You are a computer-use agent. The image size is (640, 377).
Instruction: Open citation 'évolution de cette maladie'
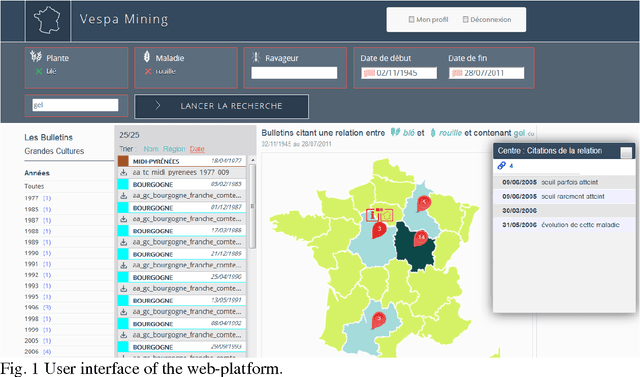coord(564,225)
